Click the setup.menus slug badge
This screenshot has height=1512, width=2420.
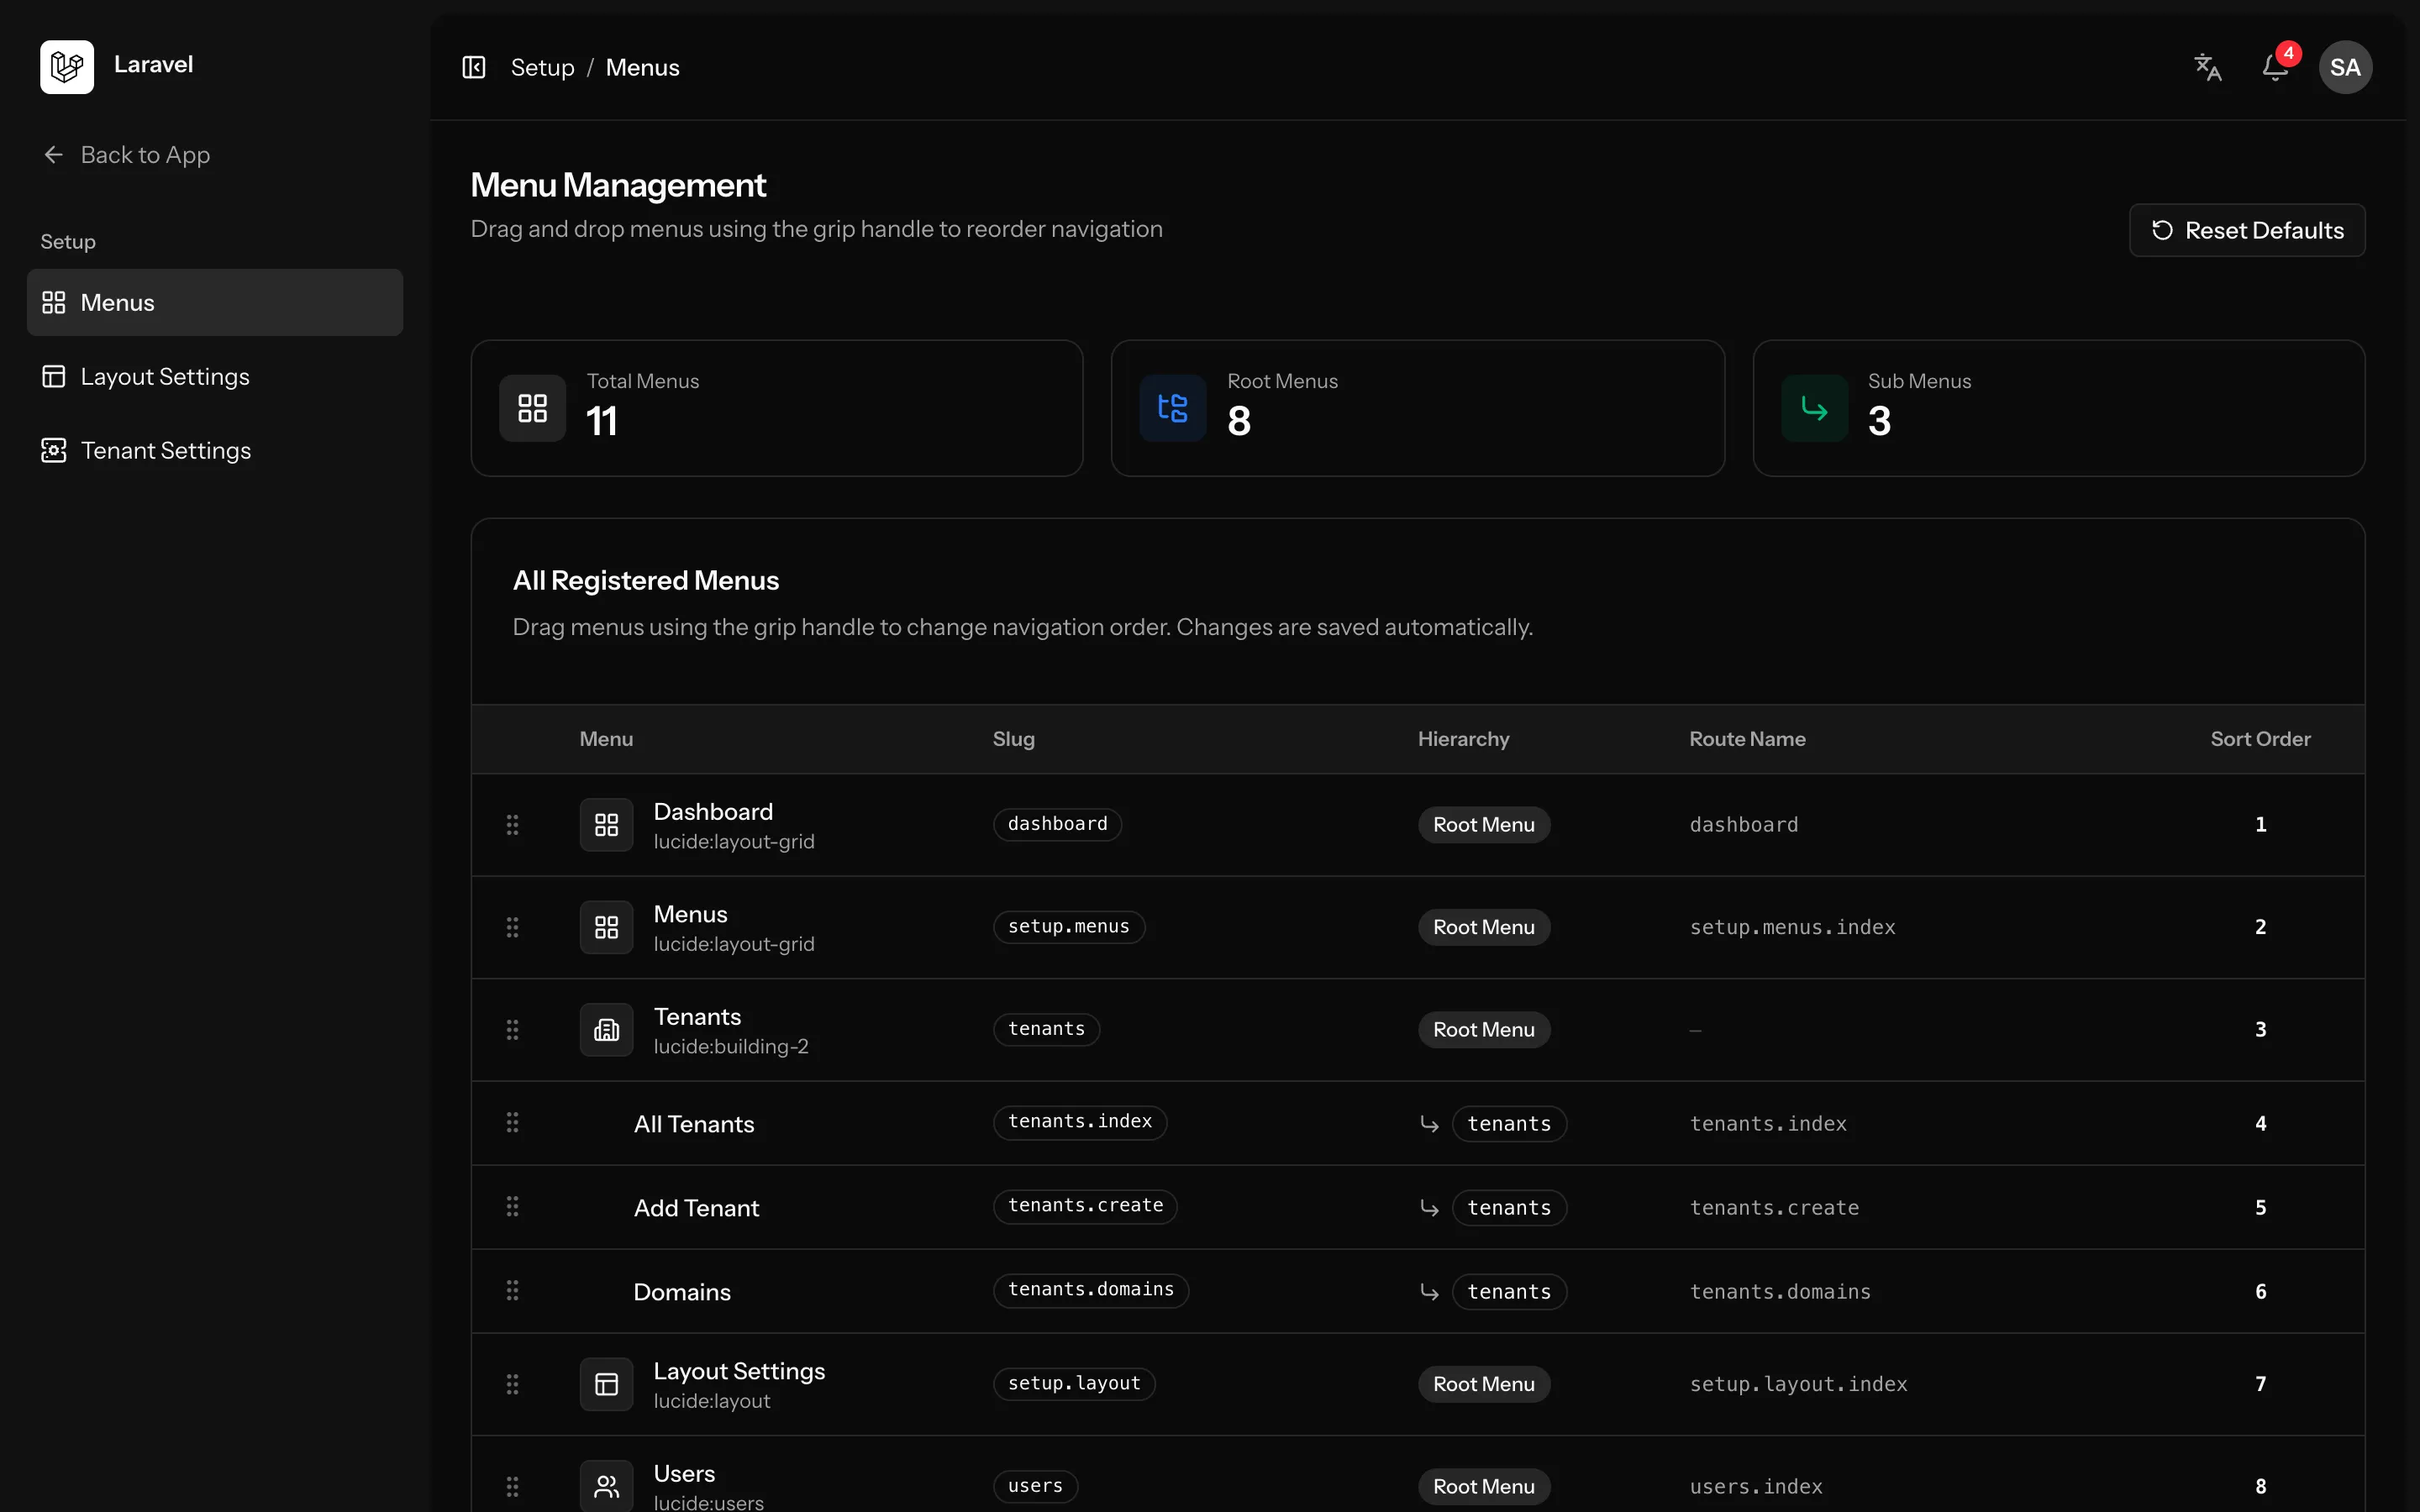(x=1069, y=927)
